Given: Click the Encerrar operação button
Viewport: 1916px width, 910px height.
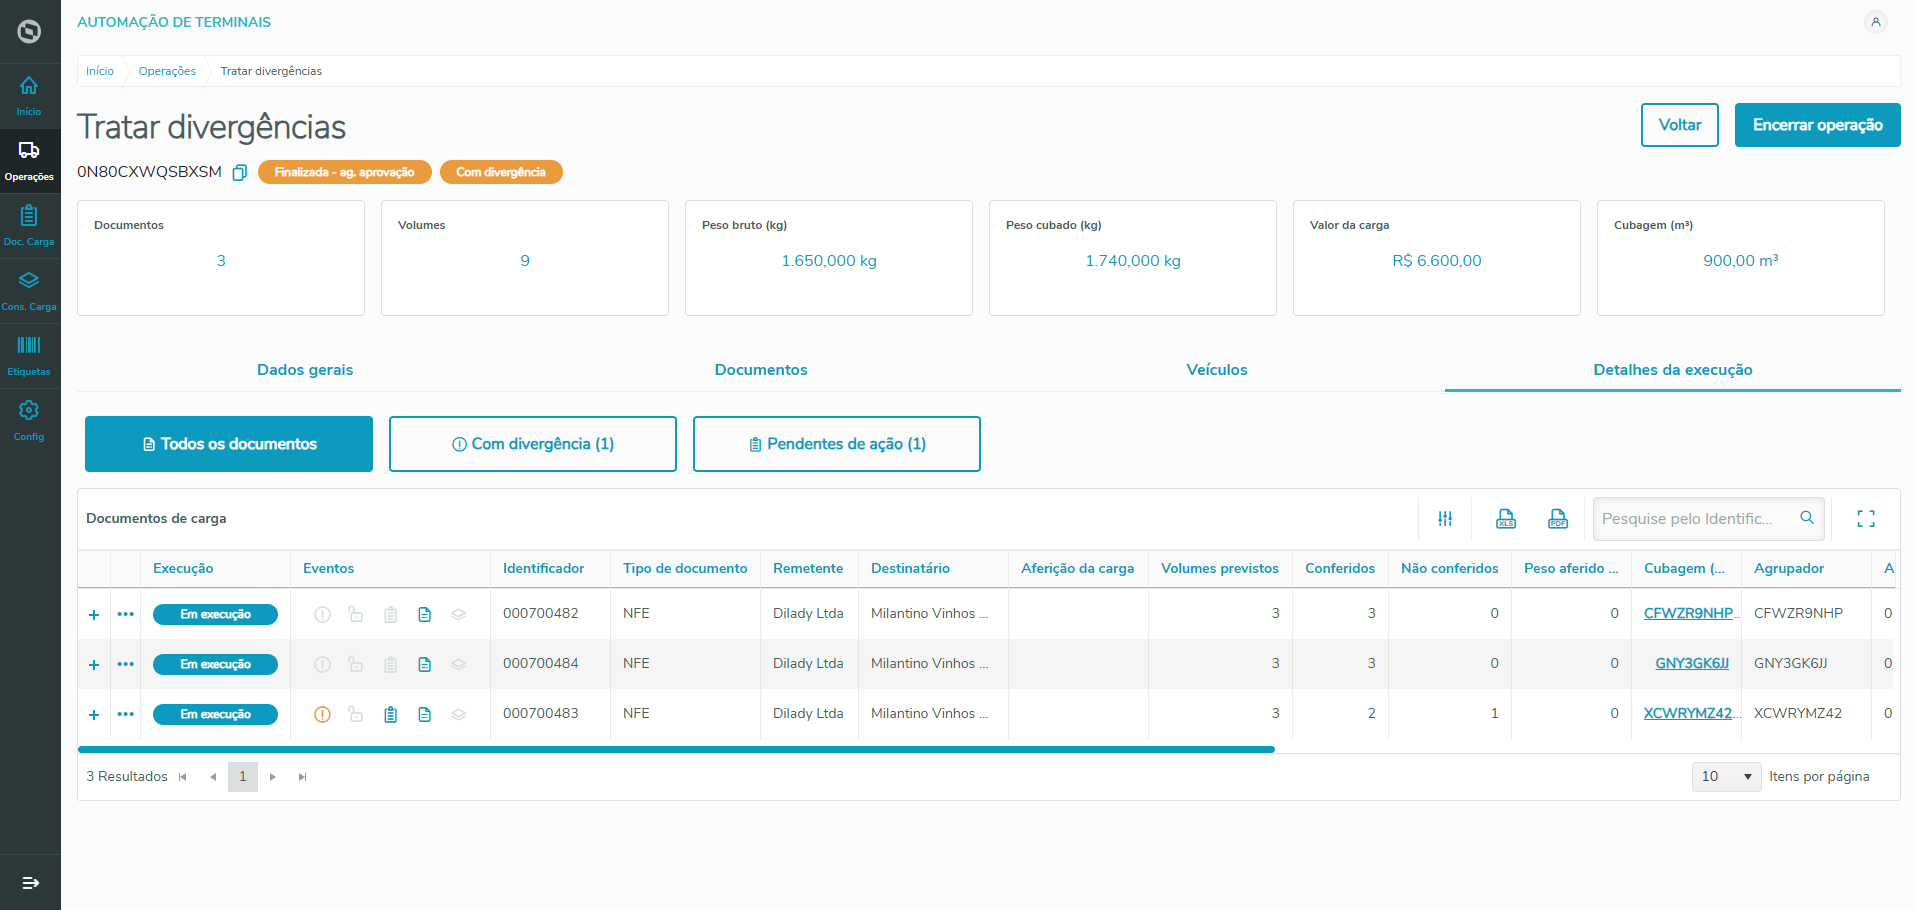Looking at the screenshot, I should point(1817,125).
